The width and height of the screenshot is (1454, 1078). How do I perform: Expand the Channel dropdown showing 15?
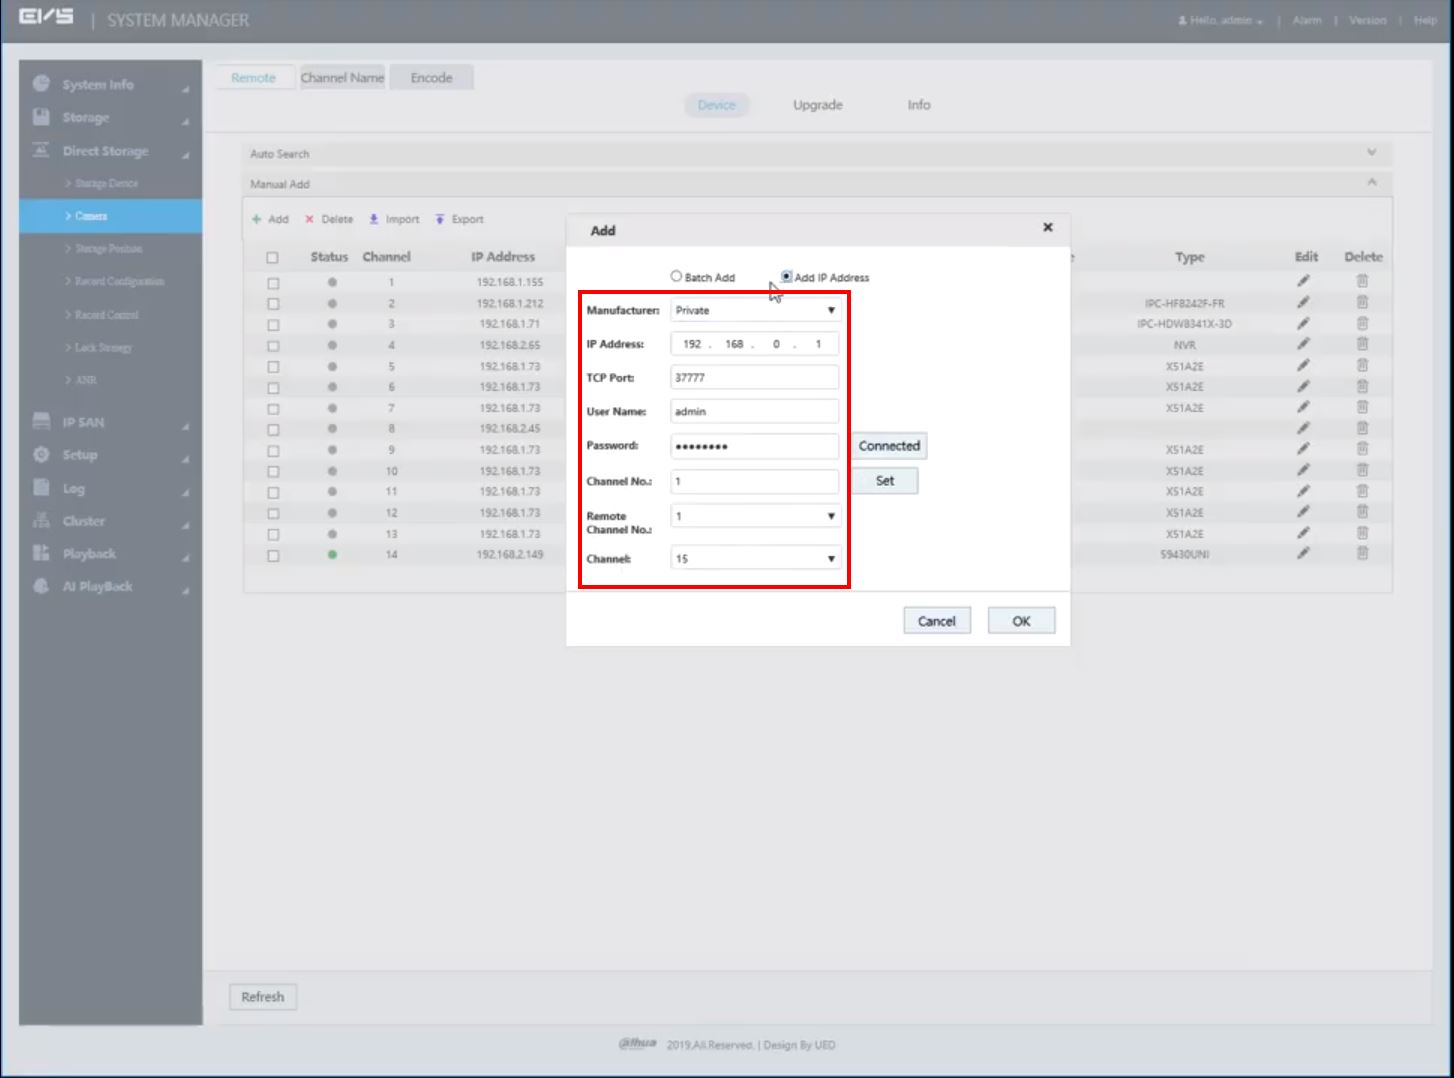[x=755, y=559]
